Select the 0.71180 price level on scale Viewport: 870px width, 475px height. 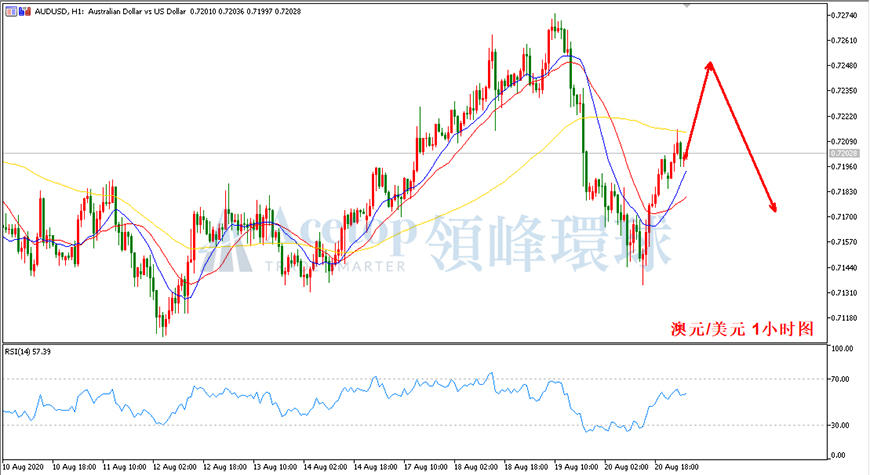tap(843, 318)
